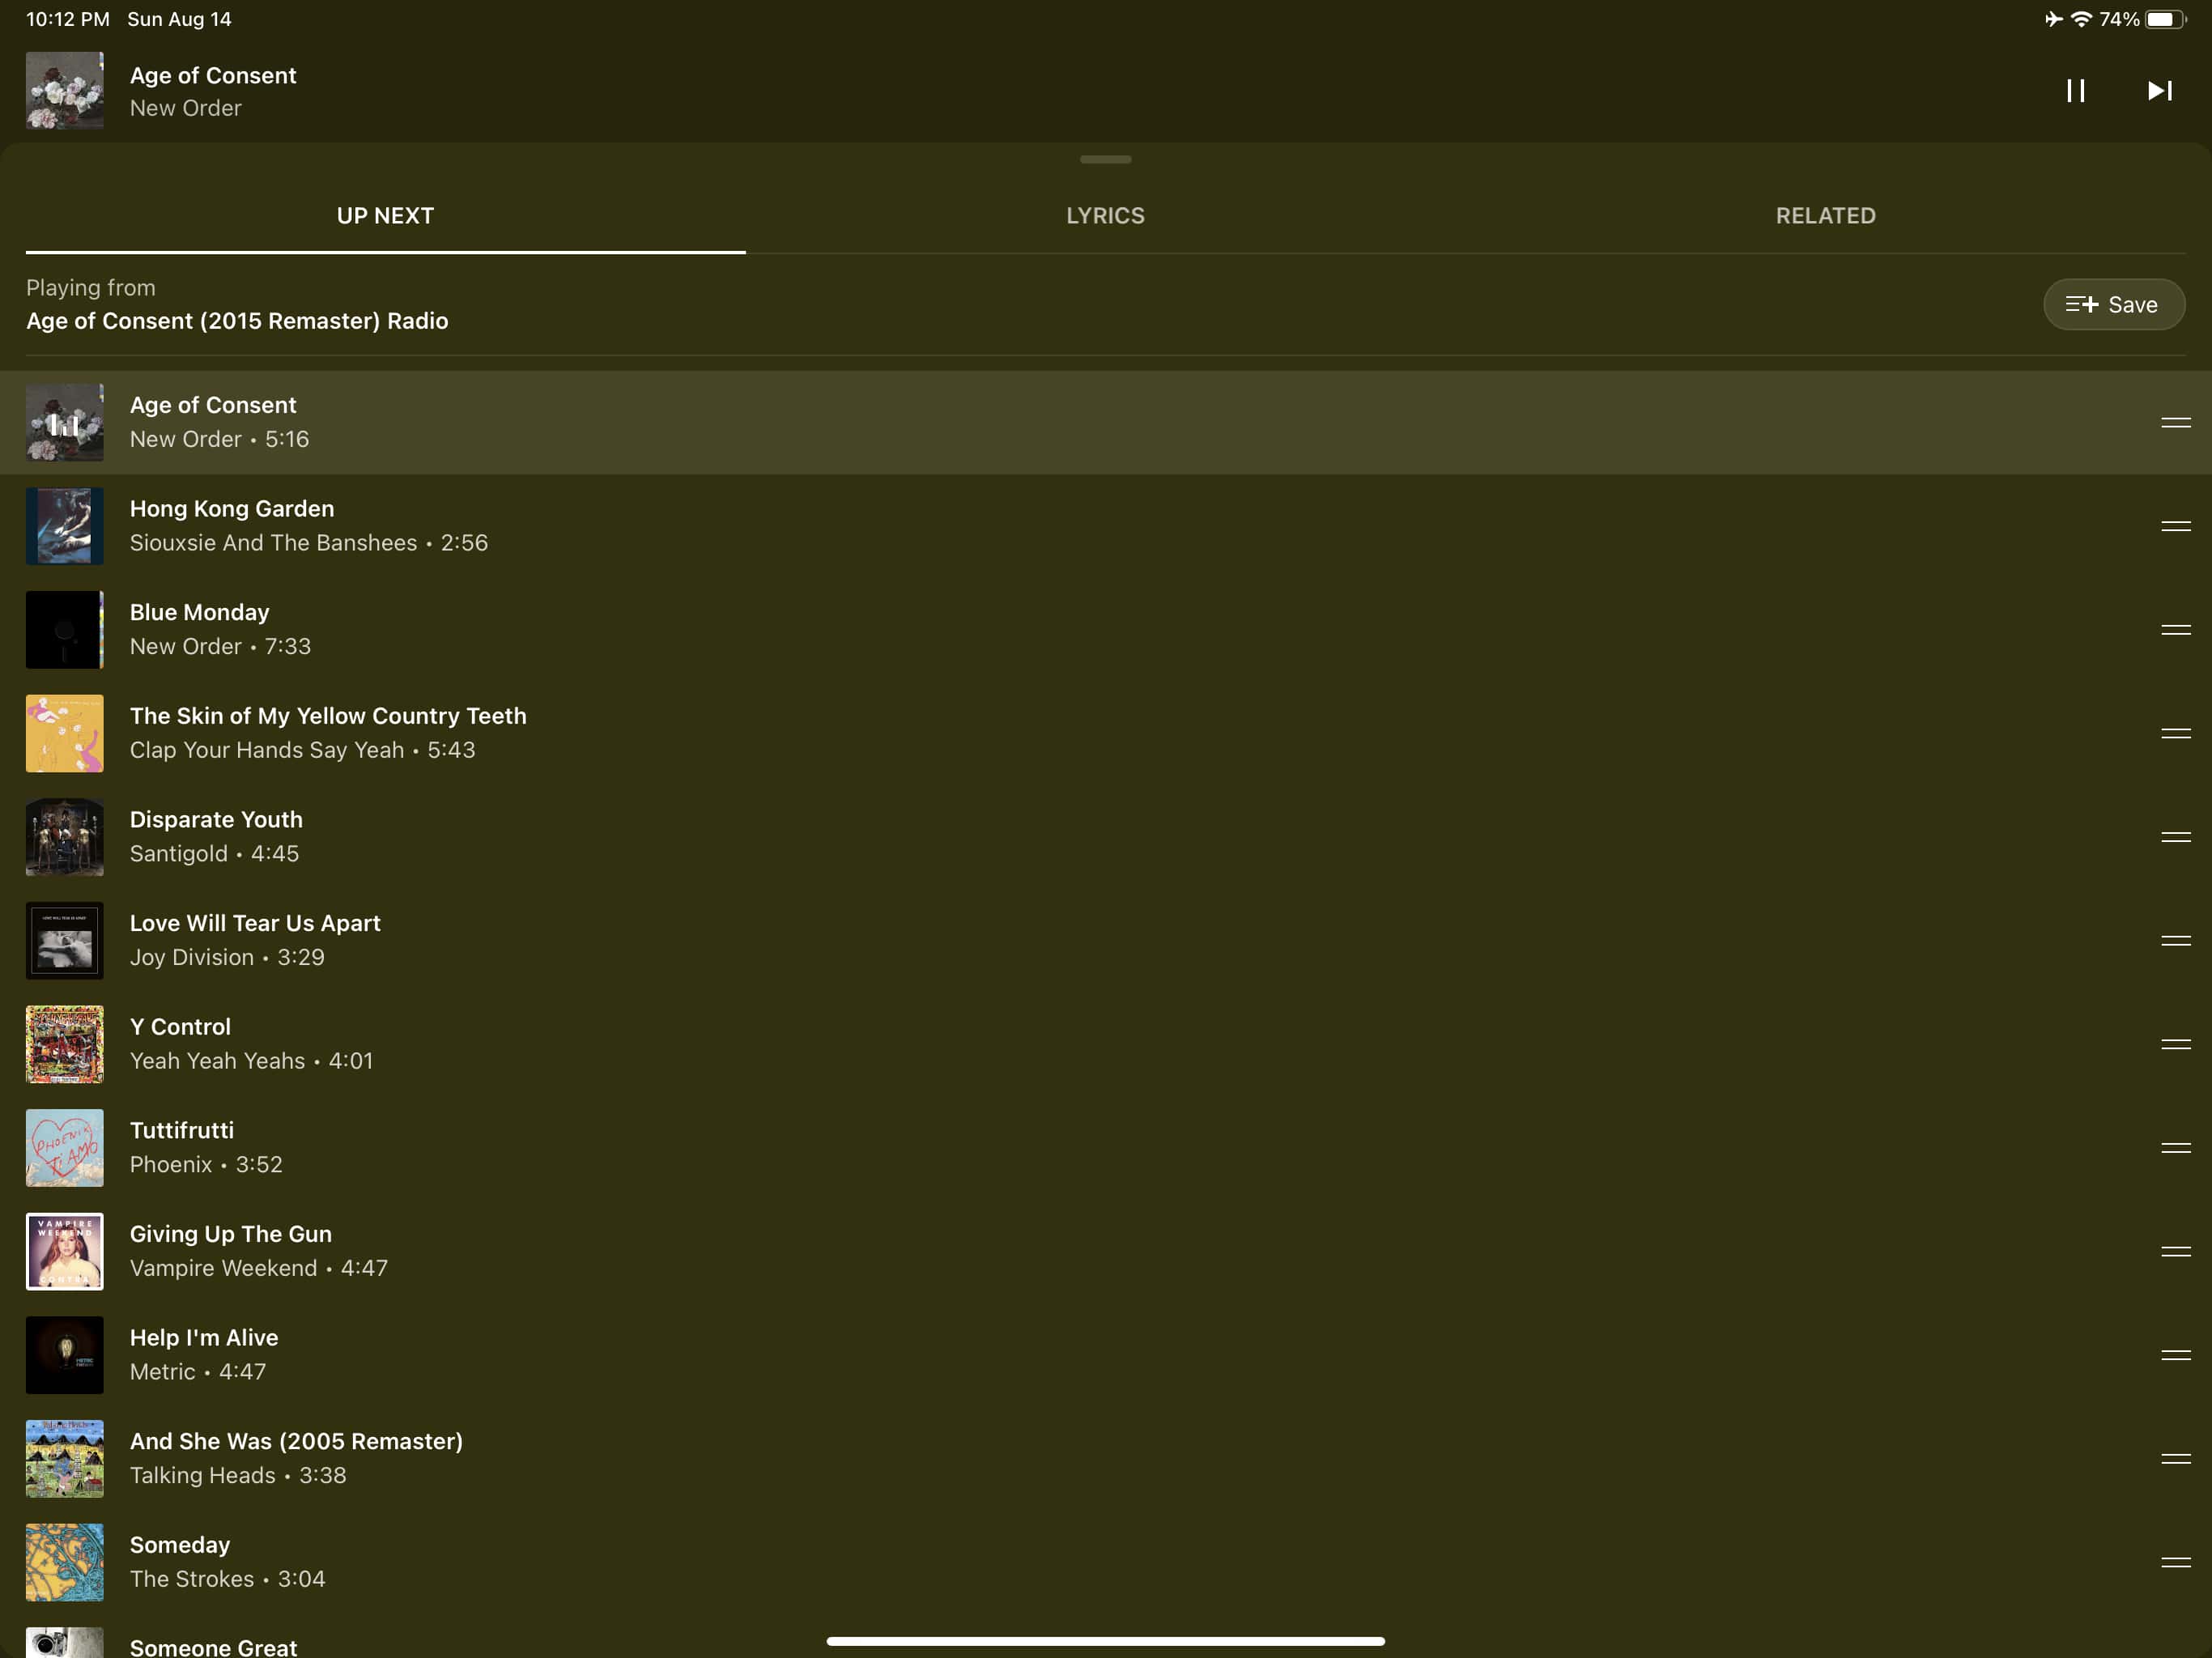Switch to the Lyrics tab

pyautogui.click(x=1105, y=216)
